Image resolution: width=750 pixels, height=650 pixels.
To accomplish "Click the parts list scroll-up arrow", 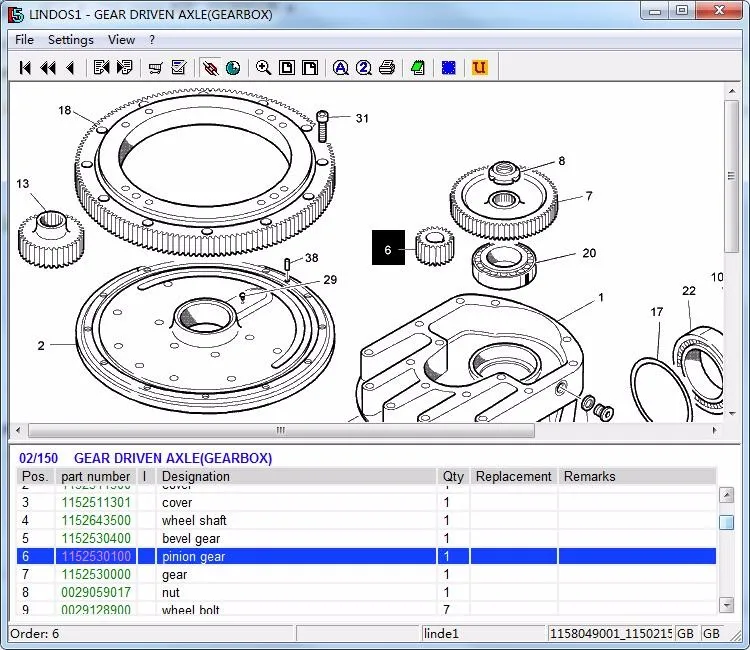I will pos(727,495).
